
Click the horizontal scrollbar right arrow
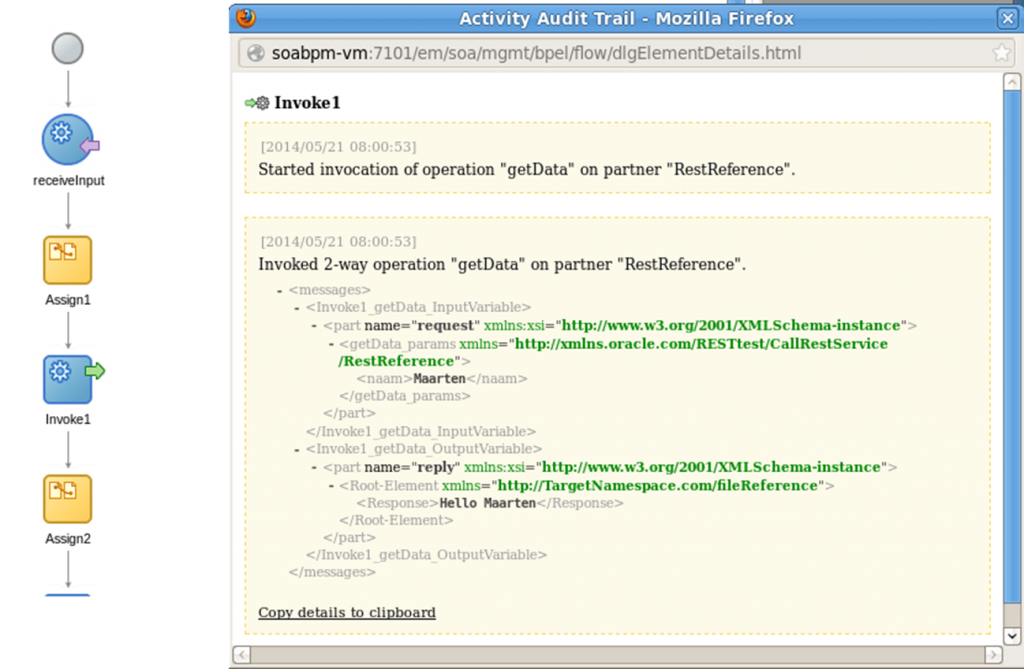pyautogui.click(x=993, y=654)
